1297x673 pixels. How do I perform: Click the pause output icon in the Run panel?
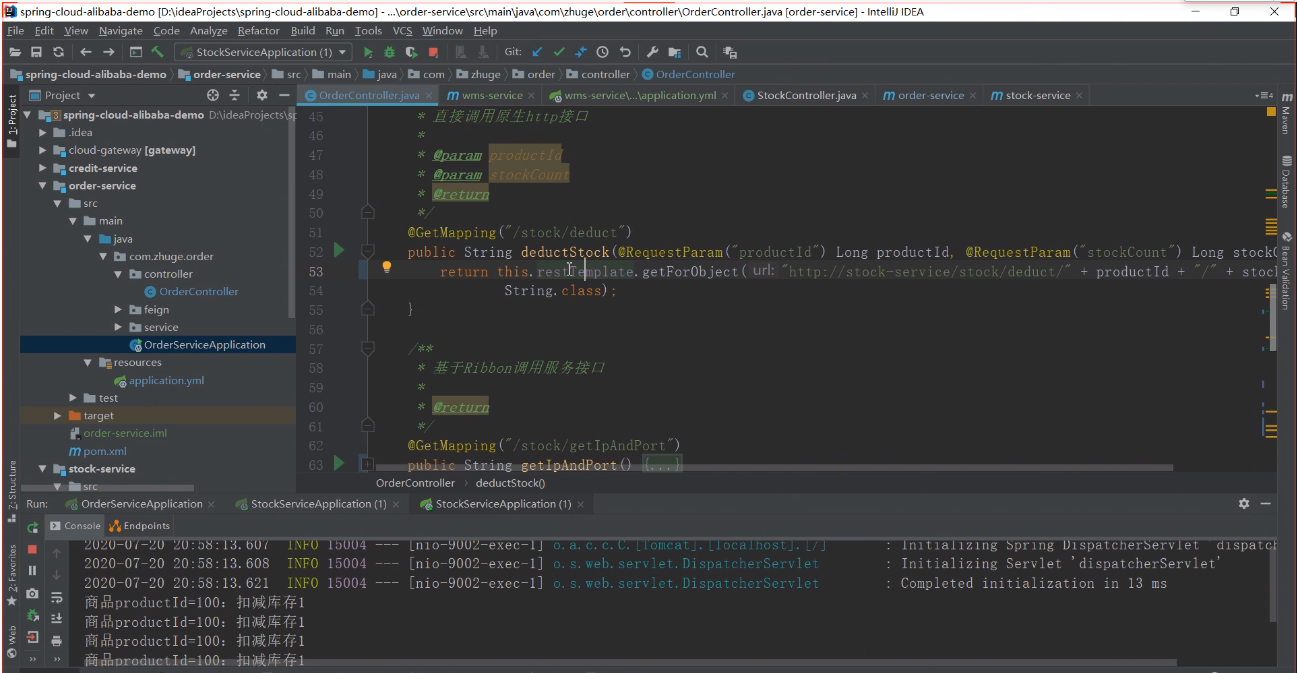point(33,571)
